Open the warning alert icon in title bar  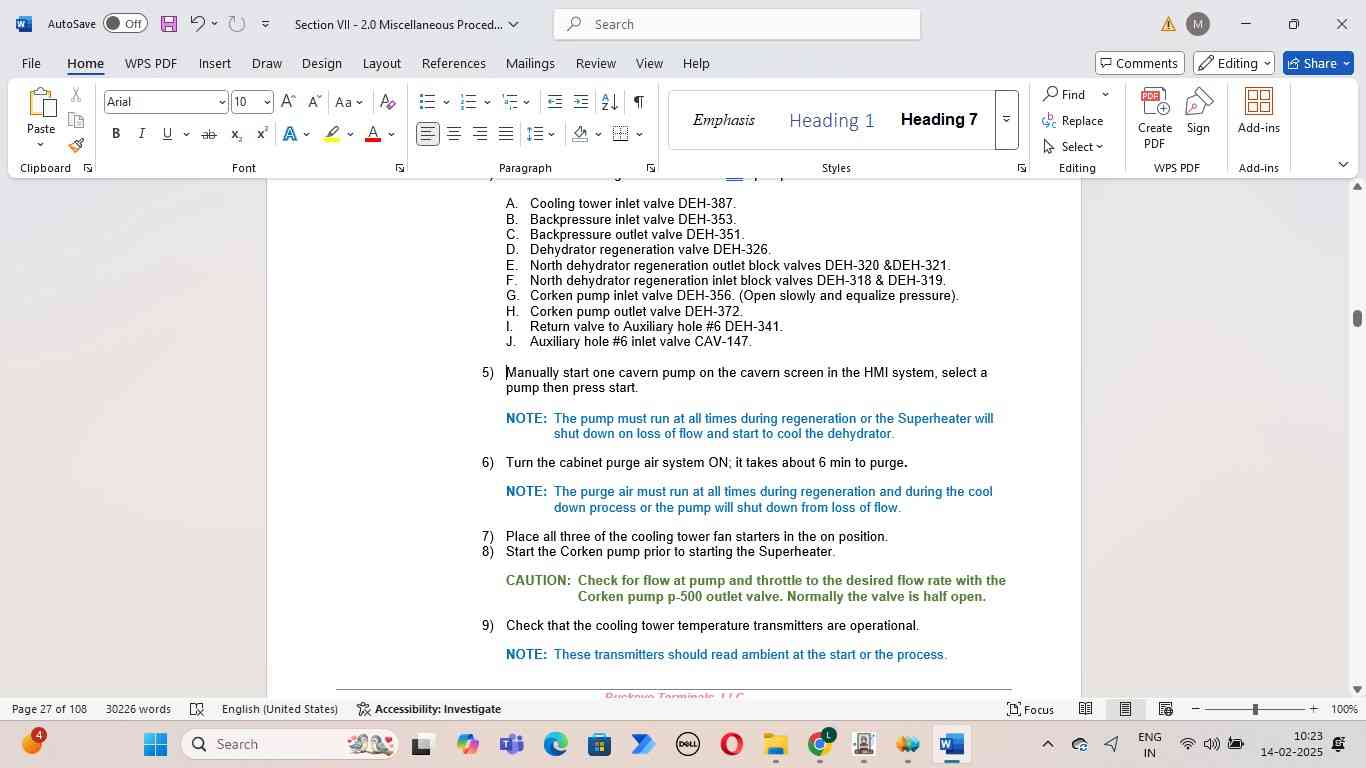pyautogui.click(x=1168, y=24)
